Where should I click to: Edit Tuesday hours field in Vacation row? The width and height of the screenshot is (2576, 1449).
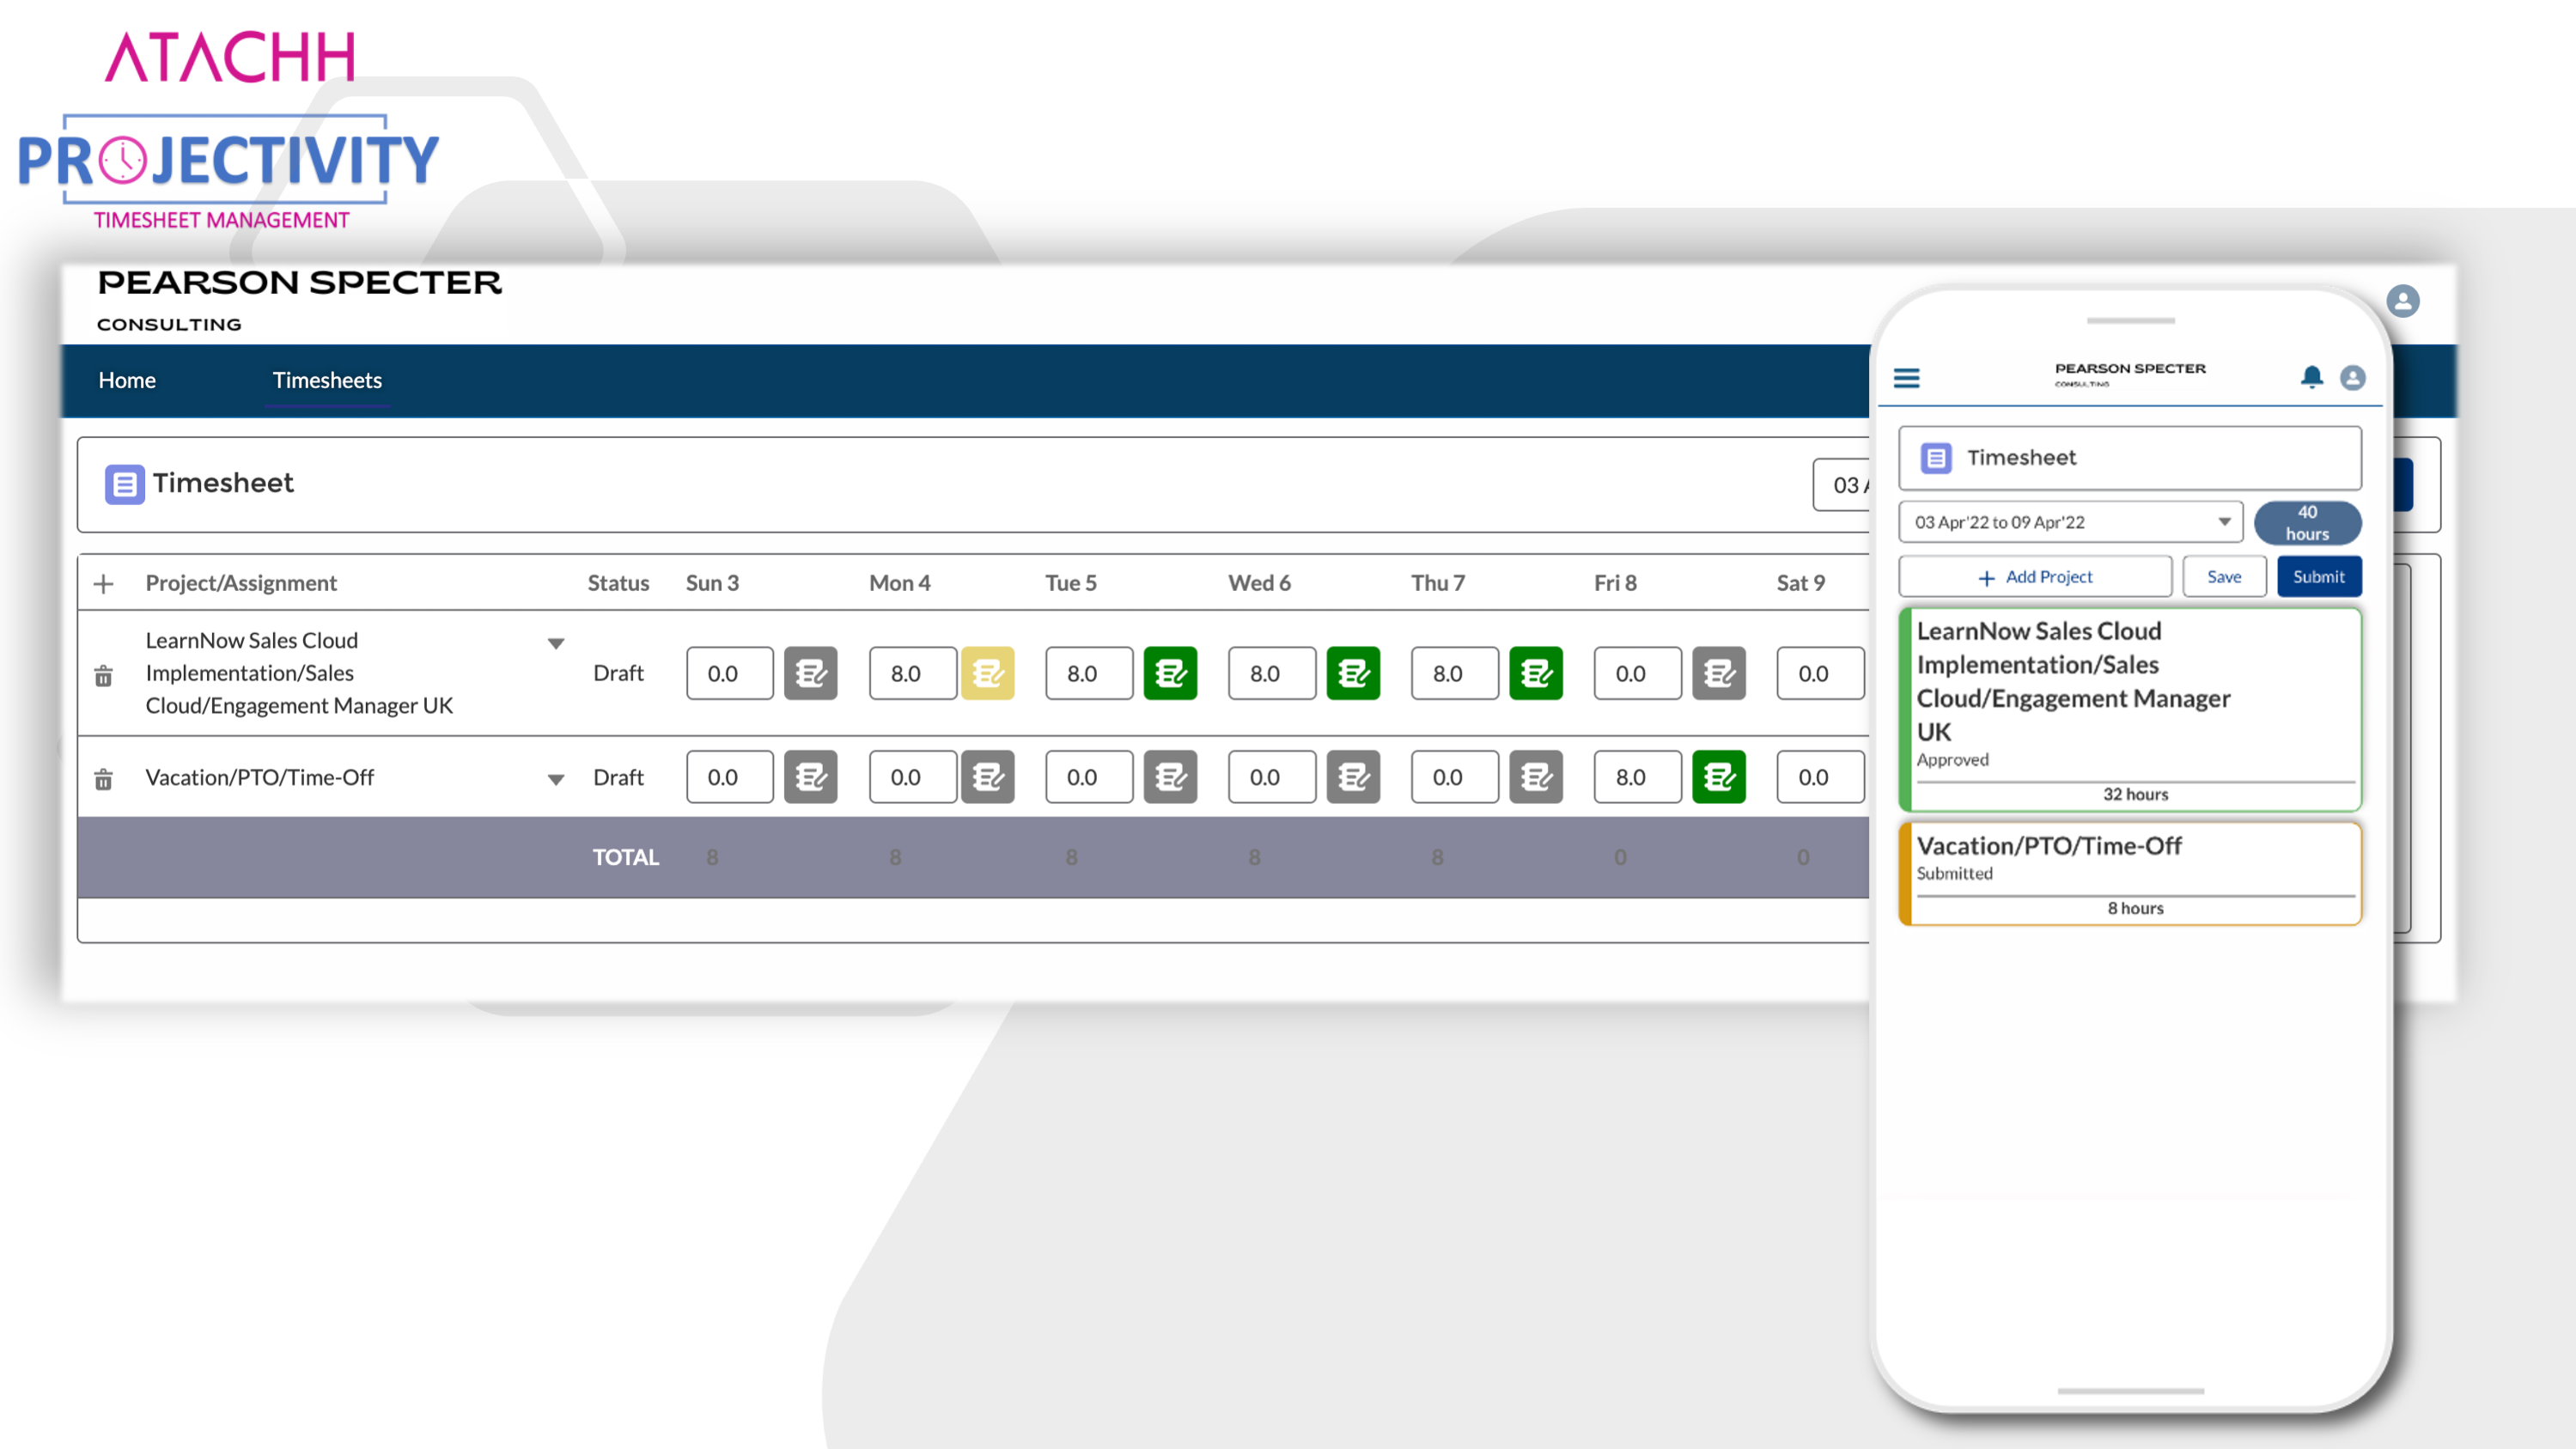(x=1089, y=777)
